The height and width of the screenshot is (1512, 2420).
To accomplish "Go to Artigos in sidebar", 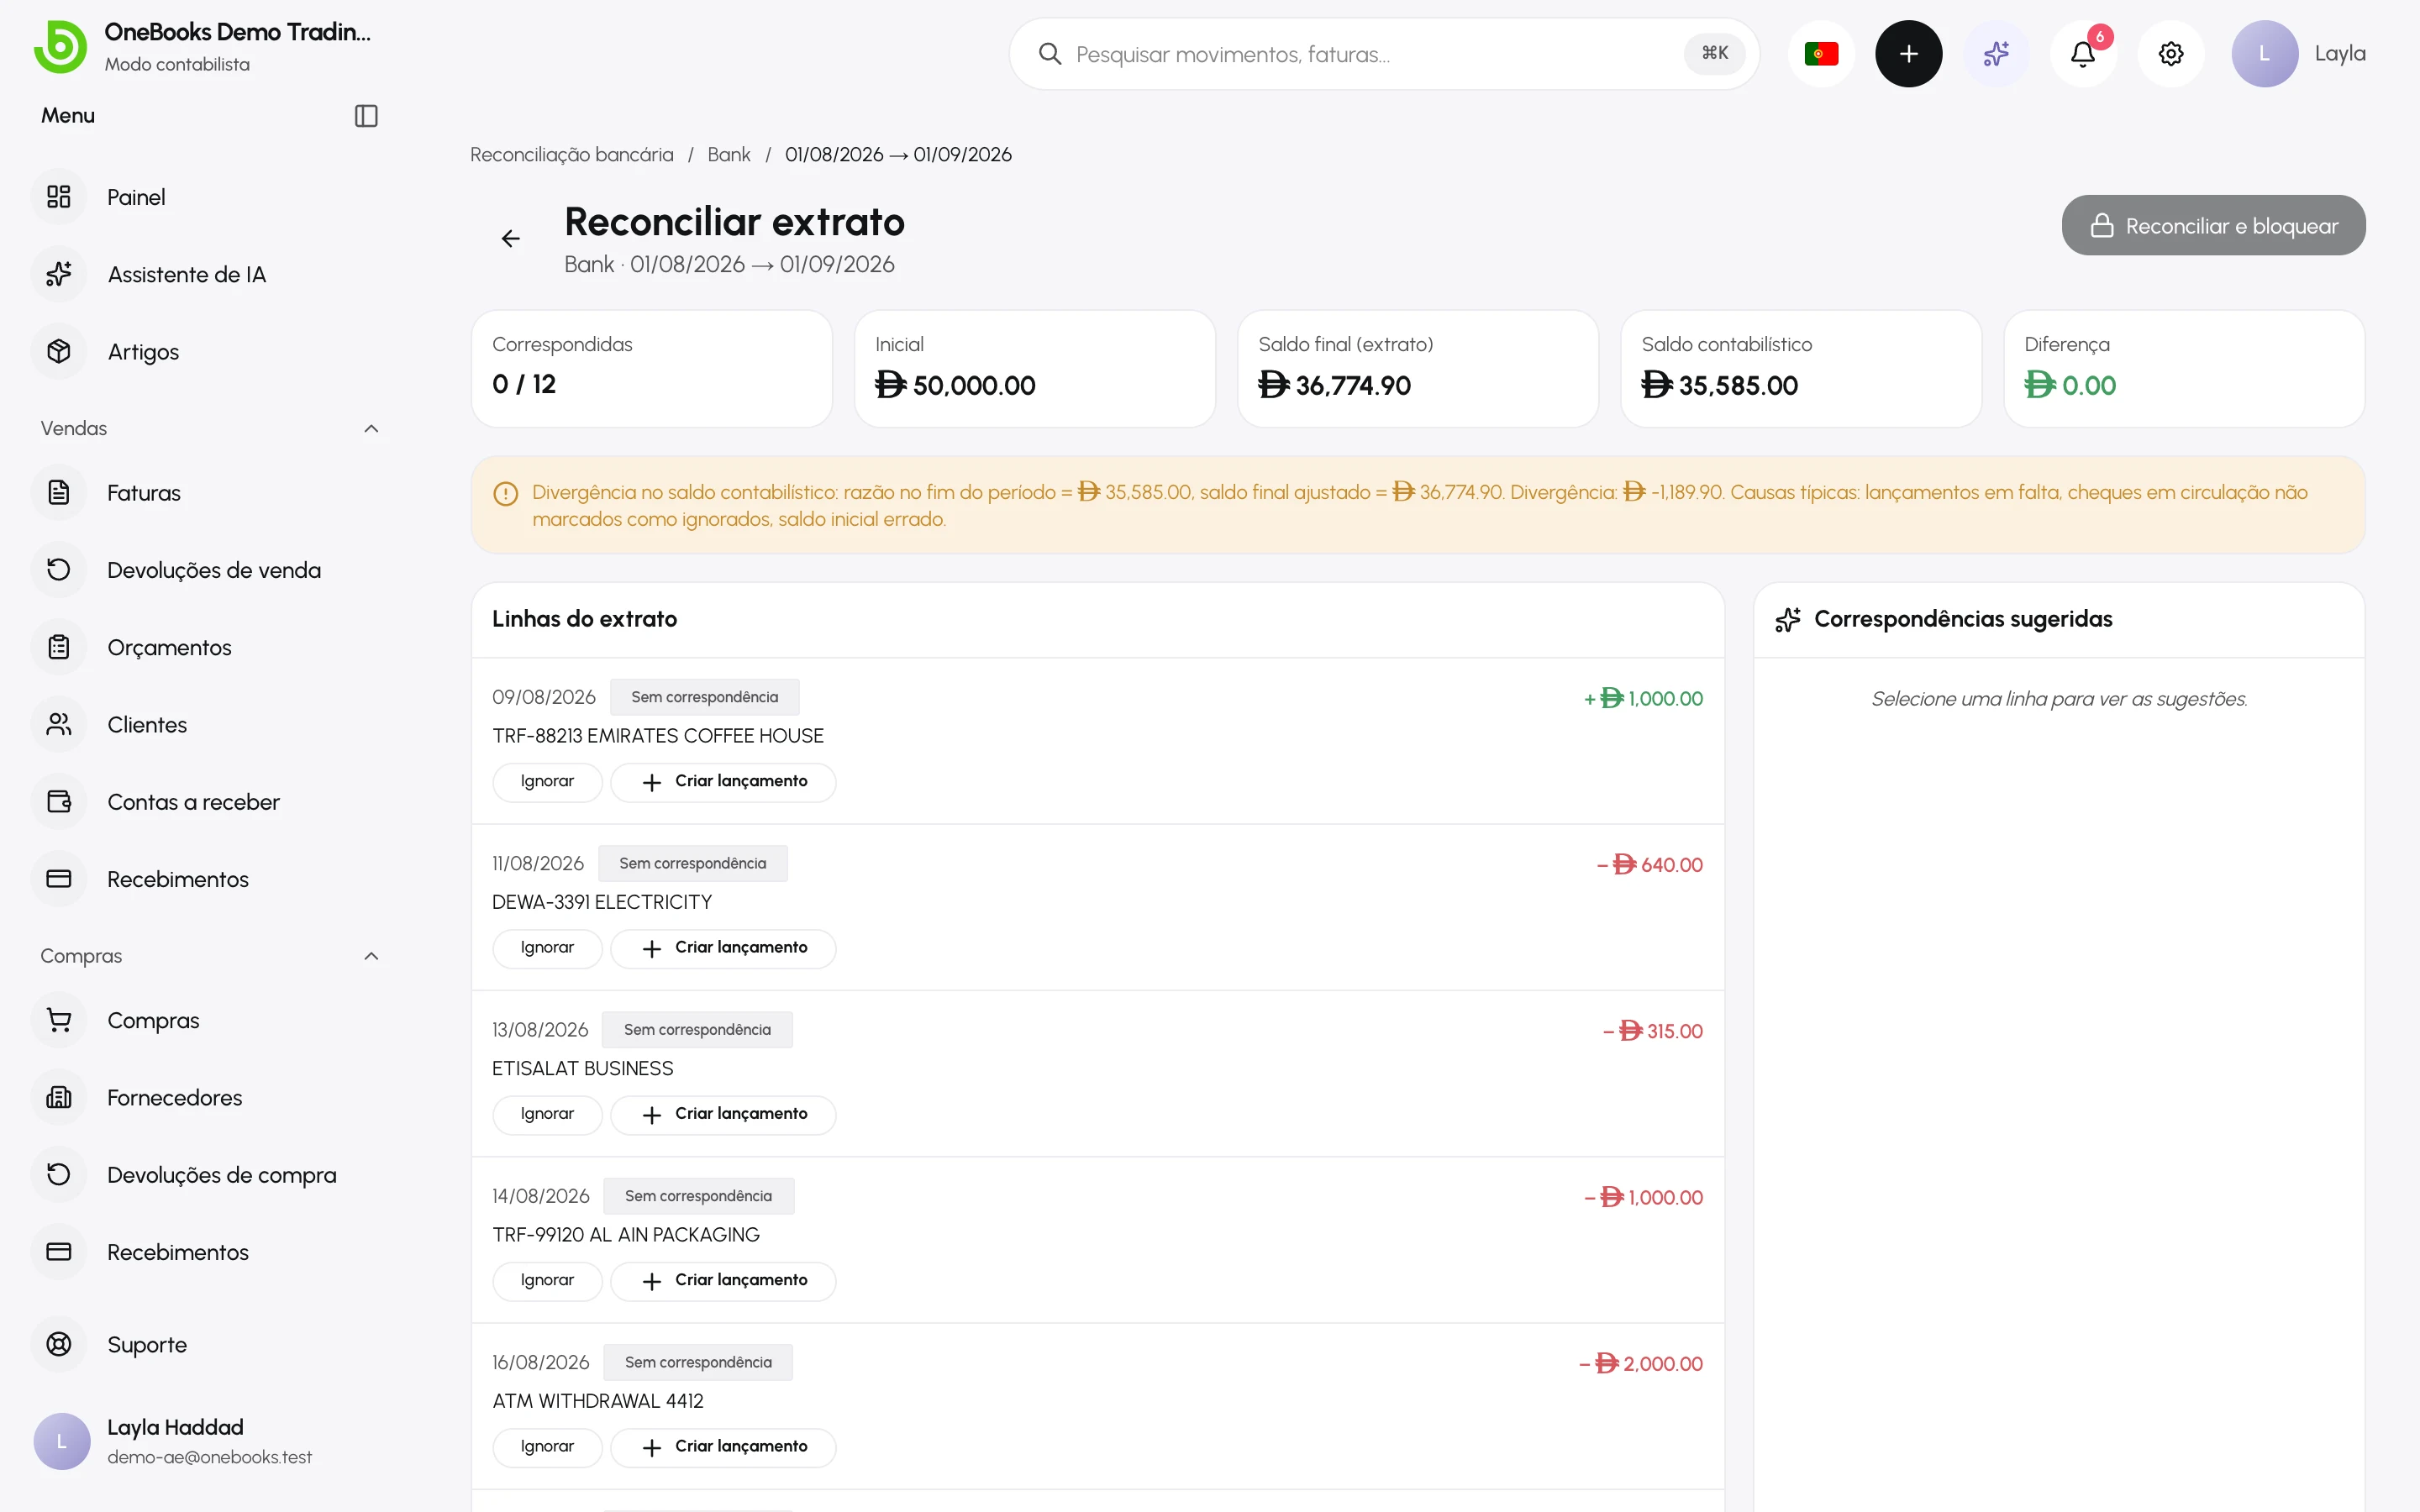I will pos(142,352).
